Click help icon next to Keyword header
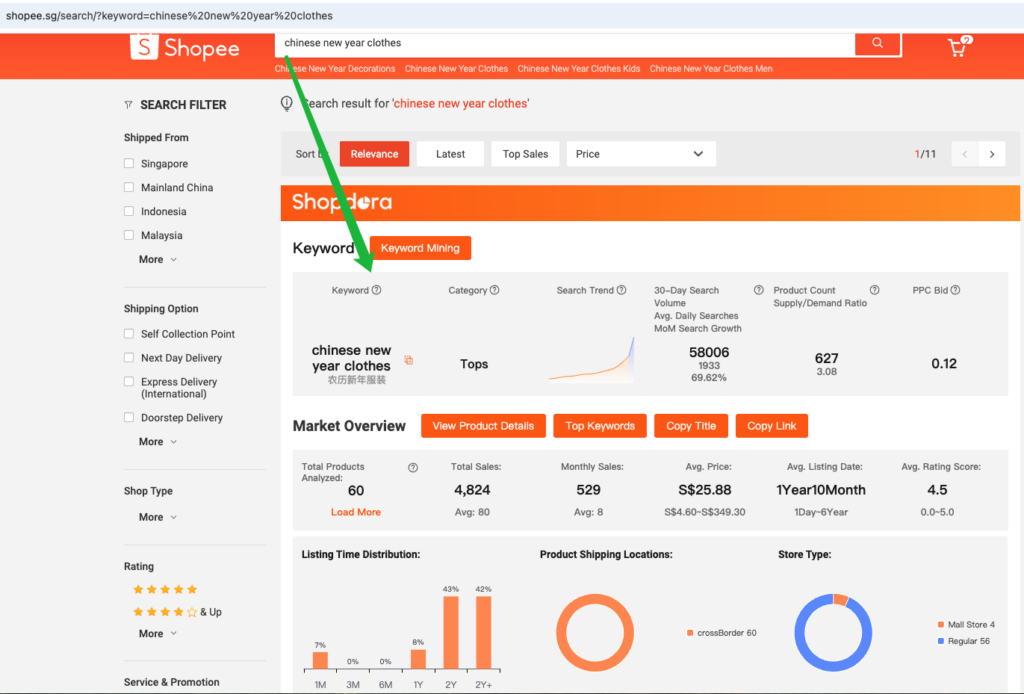Image resolution: width=1024 pixels, height=694 pixels. point(377,291)
